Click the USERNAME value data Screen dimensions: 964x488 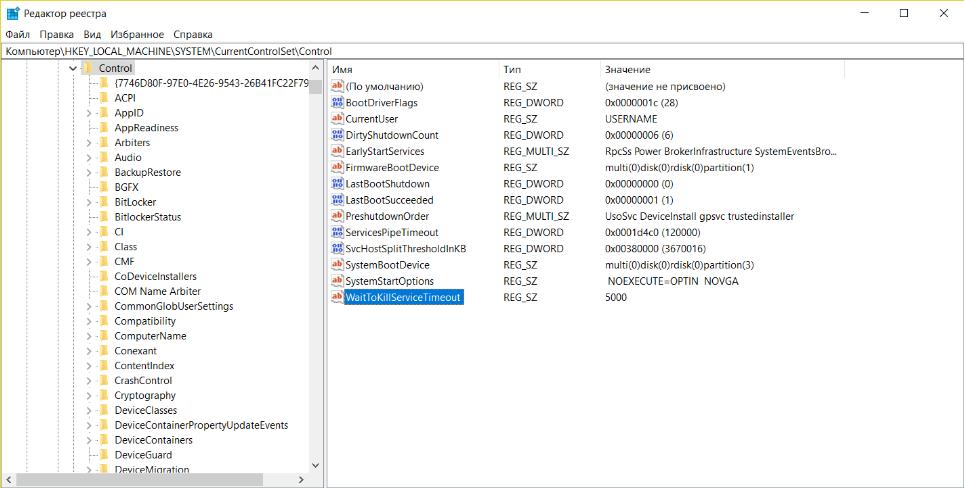[631, 119]
